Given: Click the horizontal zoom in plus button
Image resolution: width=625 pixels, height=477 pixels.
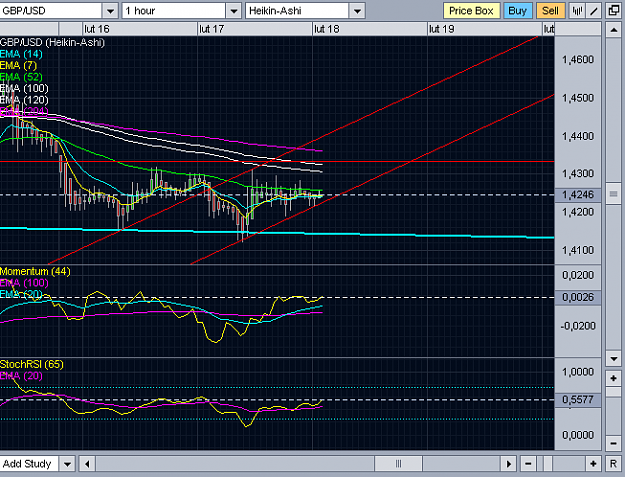Looking at the screenshot, I should coord(594,464).
